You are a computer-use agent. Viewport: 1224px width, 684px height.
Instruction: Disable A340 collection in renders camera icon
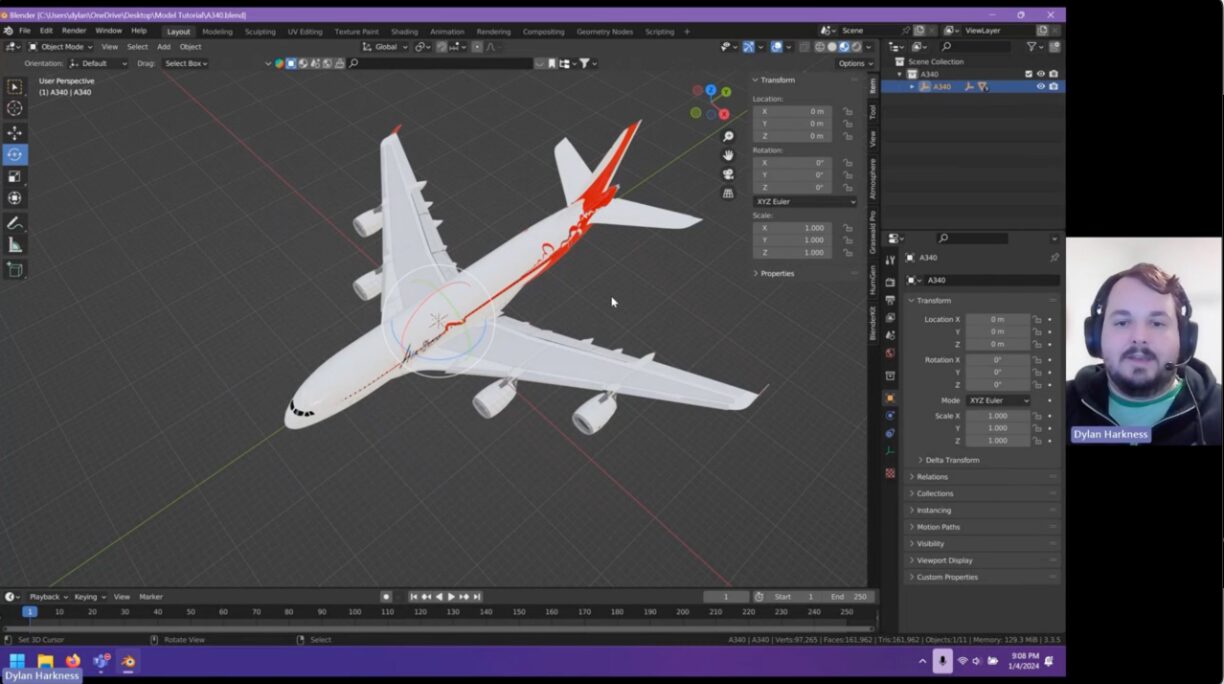pyautogui.click(x=1053, y=74)
